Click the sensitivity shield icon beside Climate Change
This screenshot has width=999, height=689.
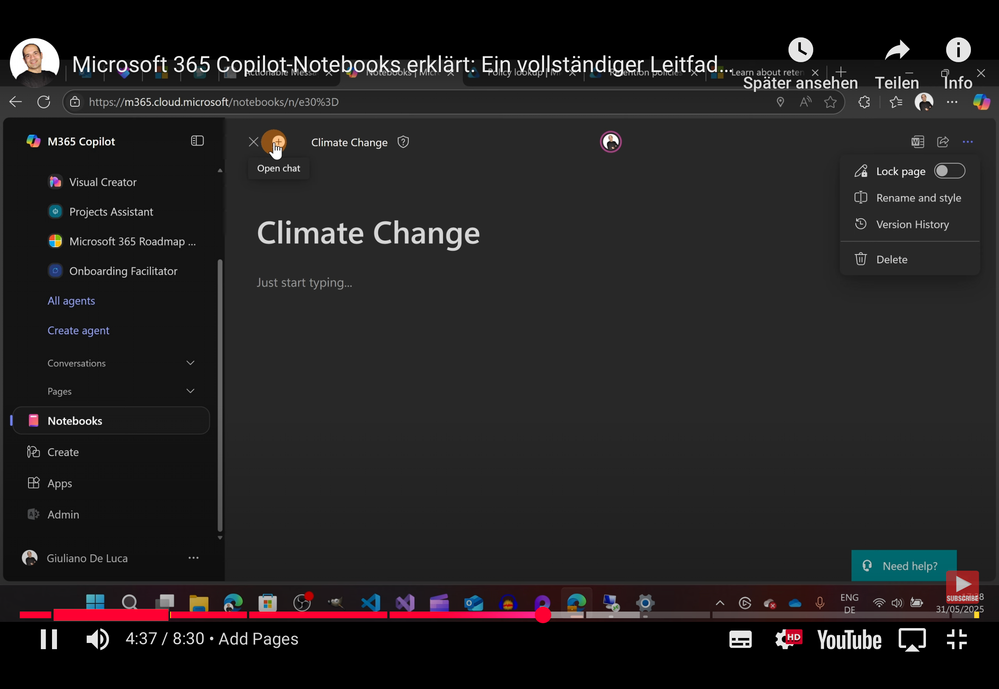[x=403, y=142]
